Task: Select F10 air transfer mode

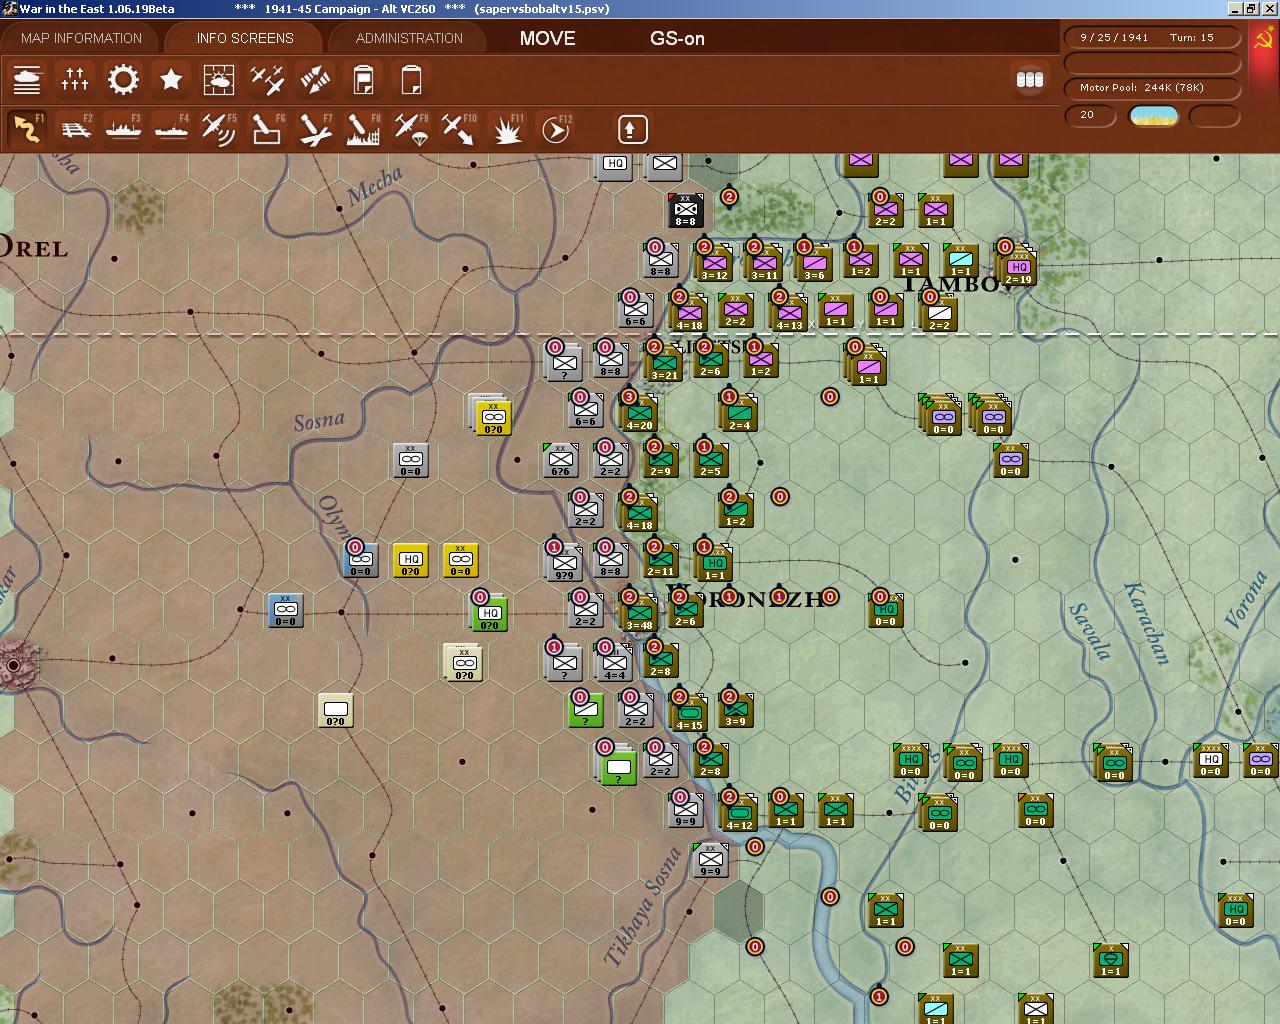Action: tap(459, 129)
